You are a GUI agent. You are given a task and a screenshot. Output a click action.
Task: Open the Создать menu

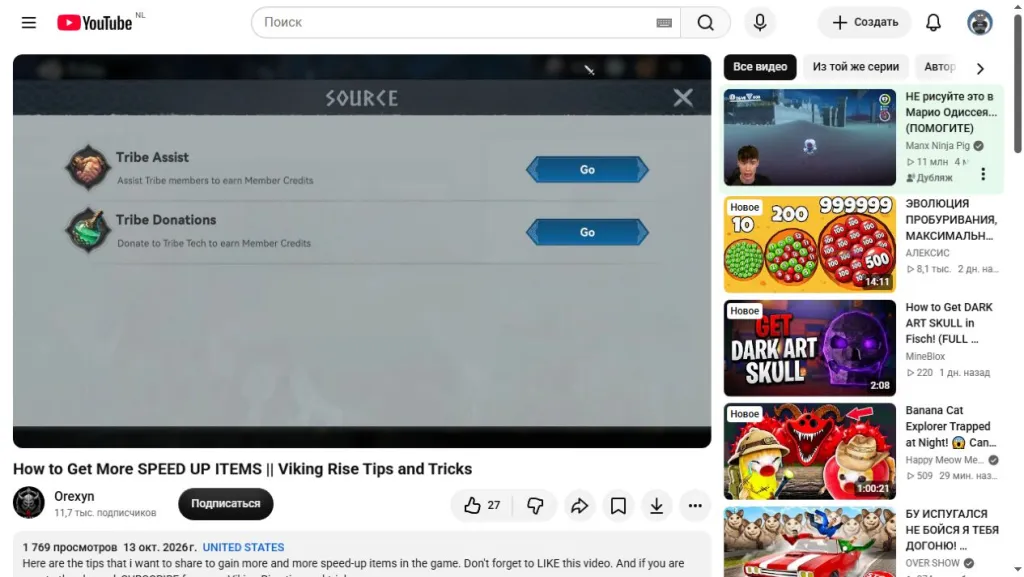[x=865, y=23]
